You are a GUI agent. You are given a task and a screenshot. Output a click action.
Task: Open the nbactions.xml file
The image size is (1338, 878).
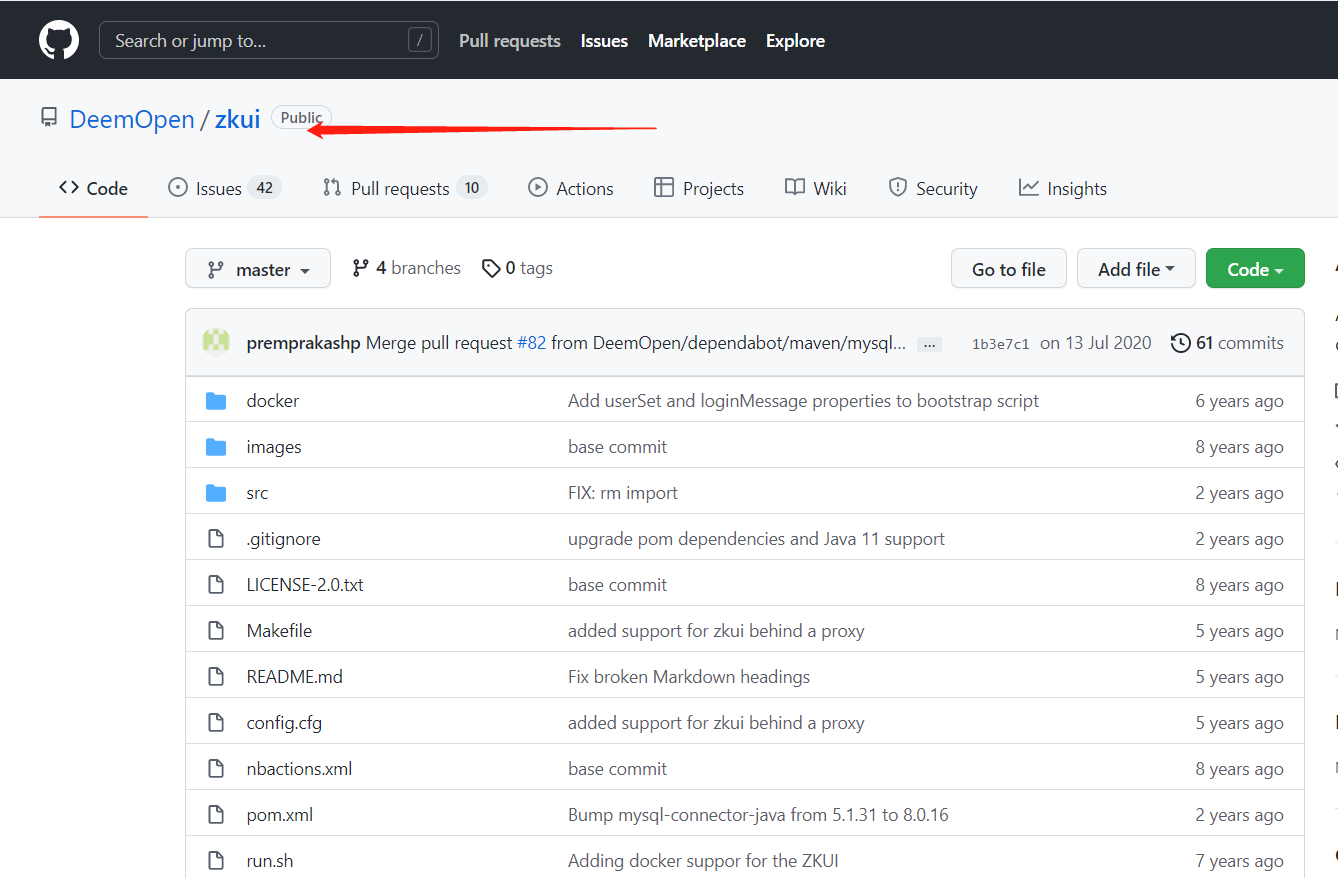(x=299, y=769)
